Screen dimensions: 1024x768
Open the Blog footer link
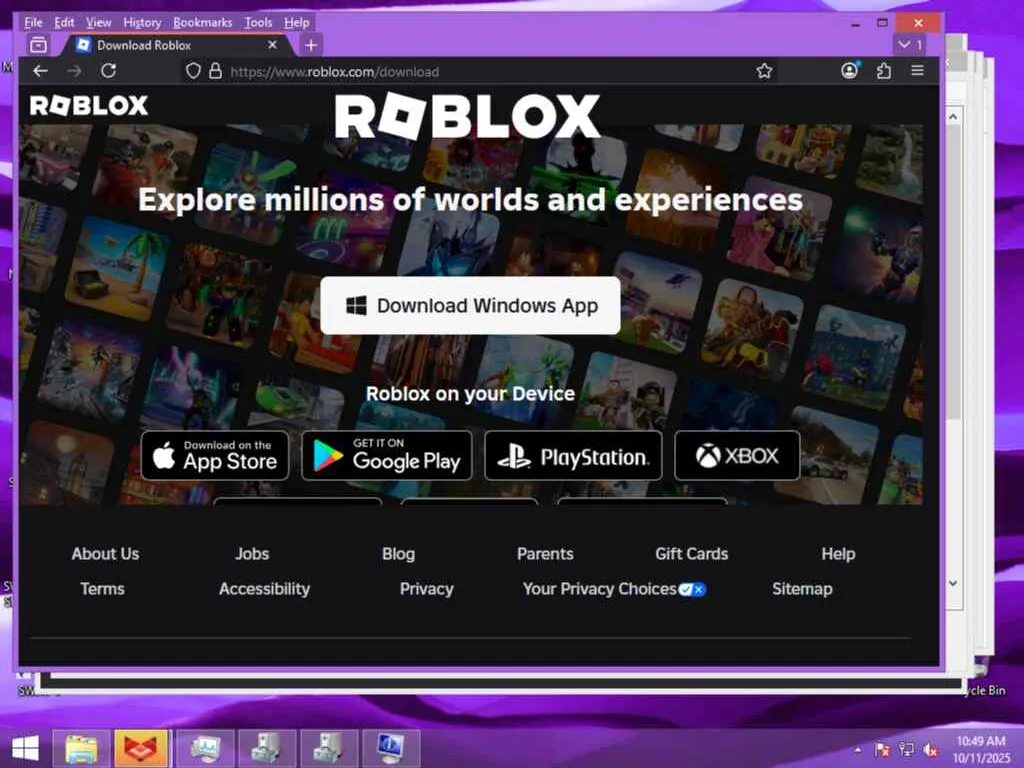click(398, 554)
